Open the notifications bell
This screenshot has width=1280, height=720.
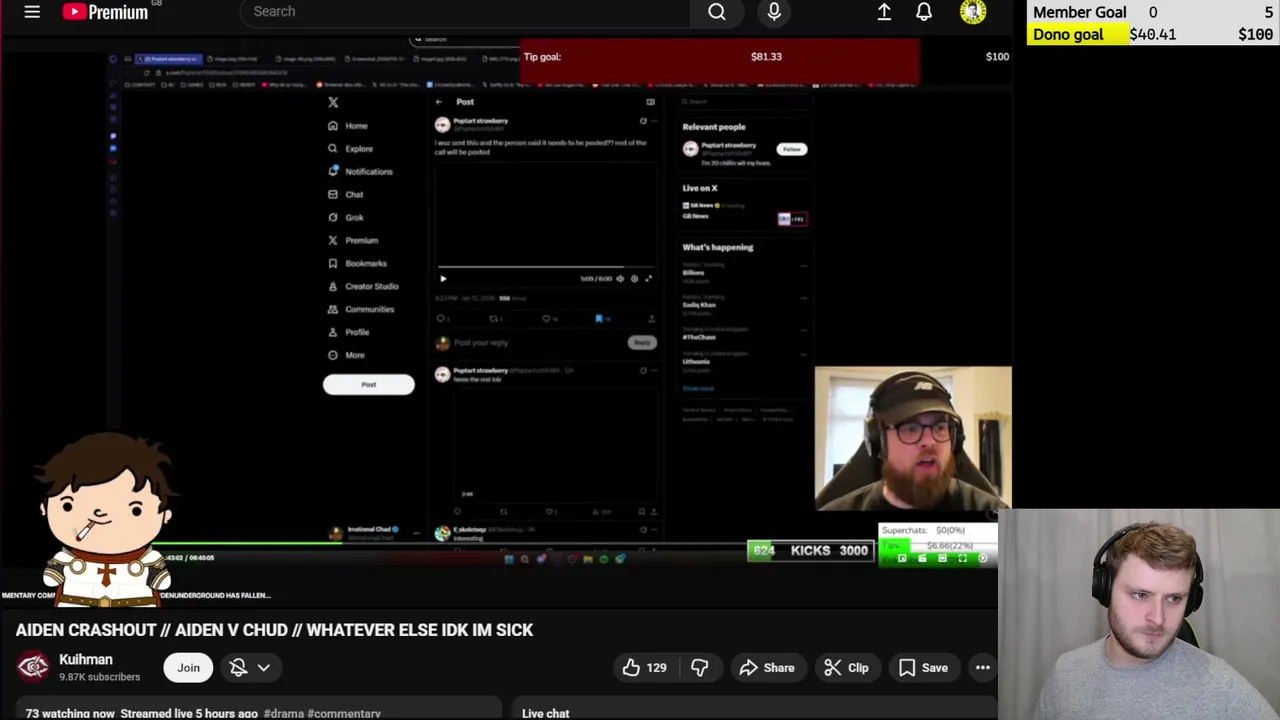[x=924, y=12]
